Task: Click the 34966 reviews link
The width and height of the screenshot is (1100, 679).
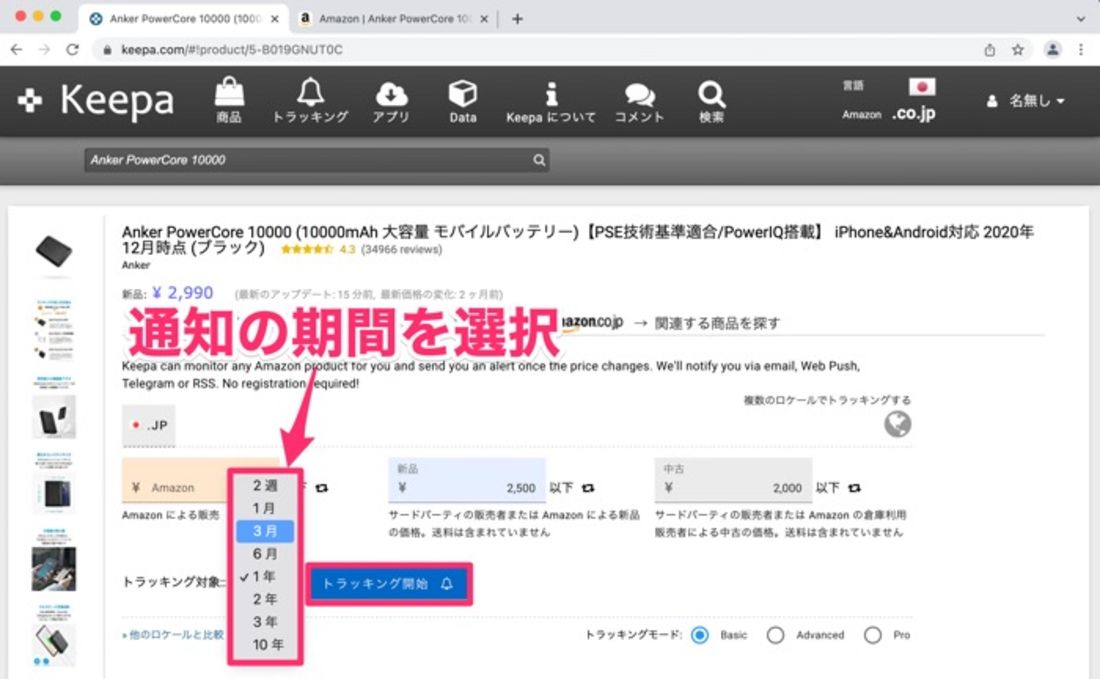Action: pyautogui.click(x=401, y=250)
